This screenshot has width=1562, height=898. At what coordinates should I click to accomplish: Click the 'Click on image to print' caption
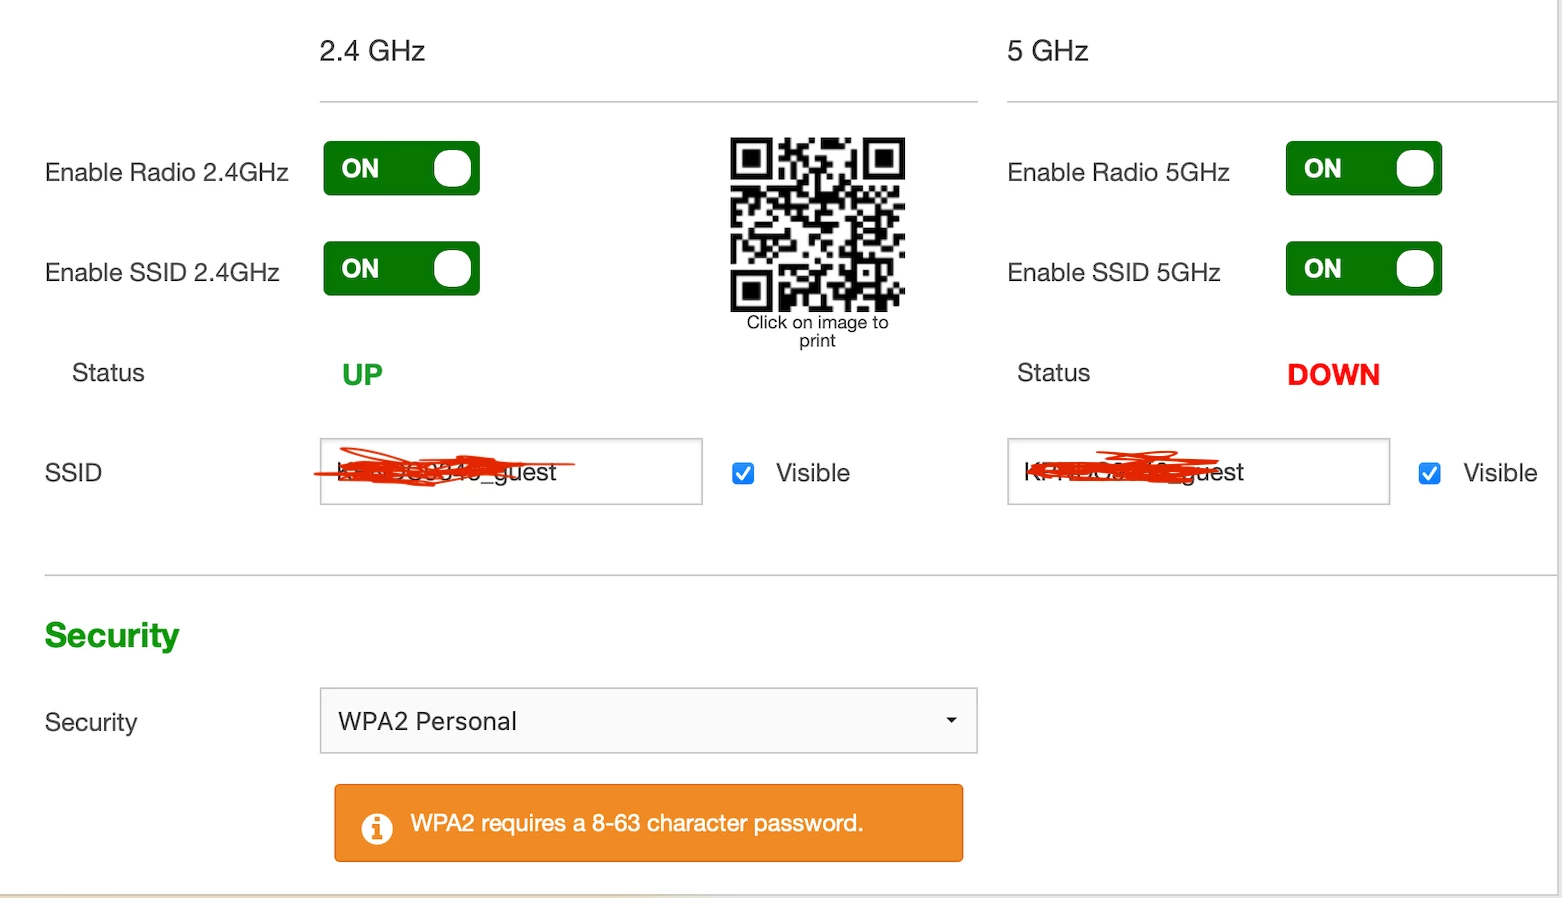818,331
